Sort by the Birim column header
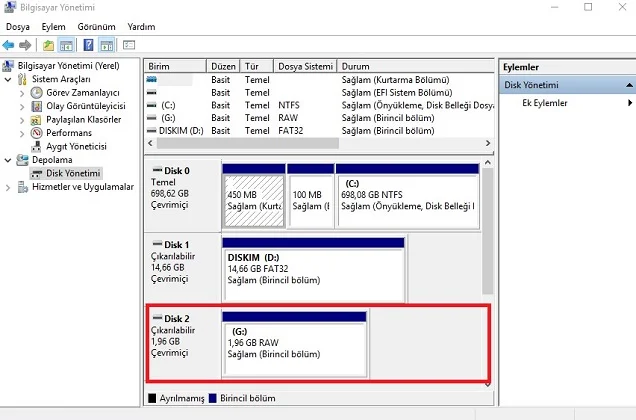636x420 pixels. (x=175, y=66)
